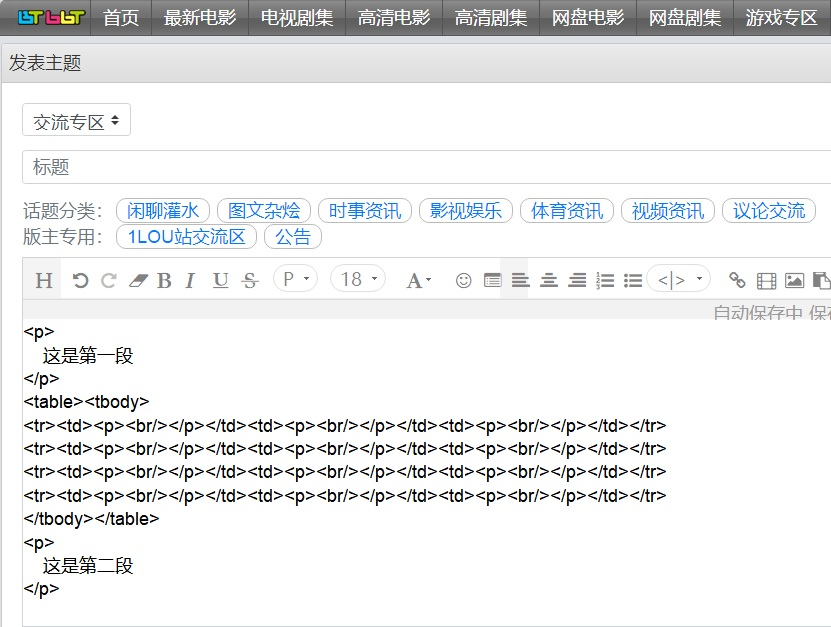Screen dimensions: 831x627
Task: Click the 这是第一段 text in the editor
Action: click(88, 356)
